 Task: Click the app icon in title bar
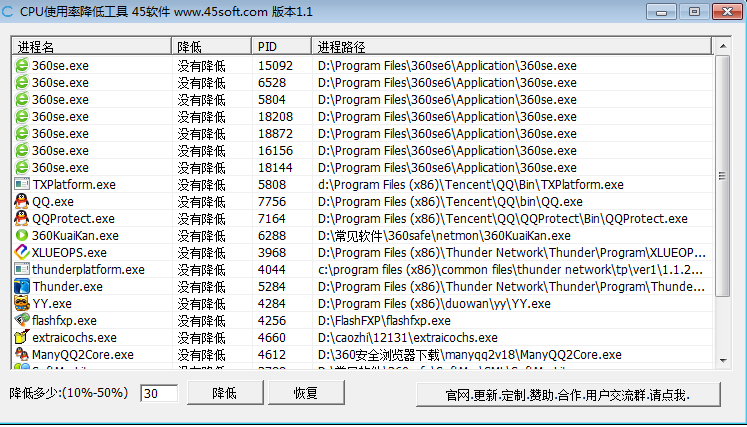tap(8, 11)
